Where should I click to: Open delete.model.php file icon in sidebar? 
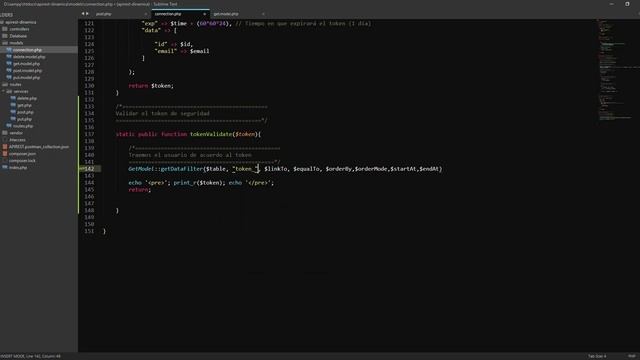pyautogui.click(x=9, y=57)
